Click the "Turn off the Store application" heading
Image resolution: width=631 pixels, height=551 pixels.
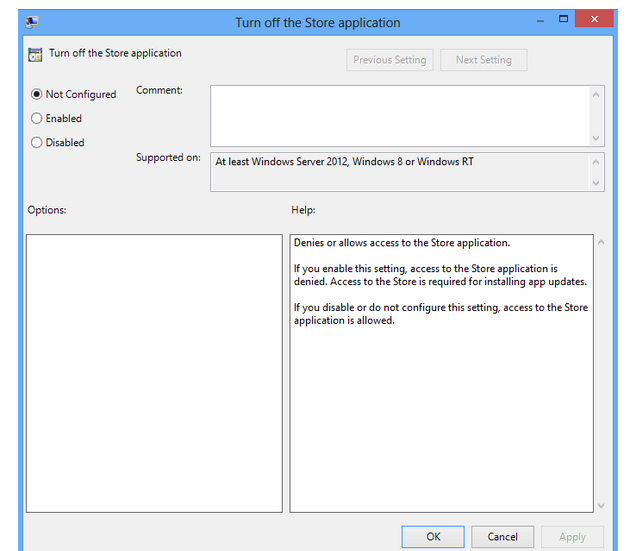115,53
